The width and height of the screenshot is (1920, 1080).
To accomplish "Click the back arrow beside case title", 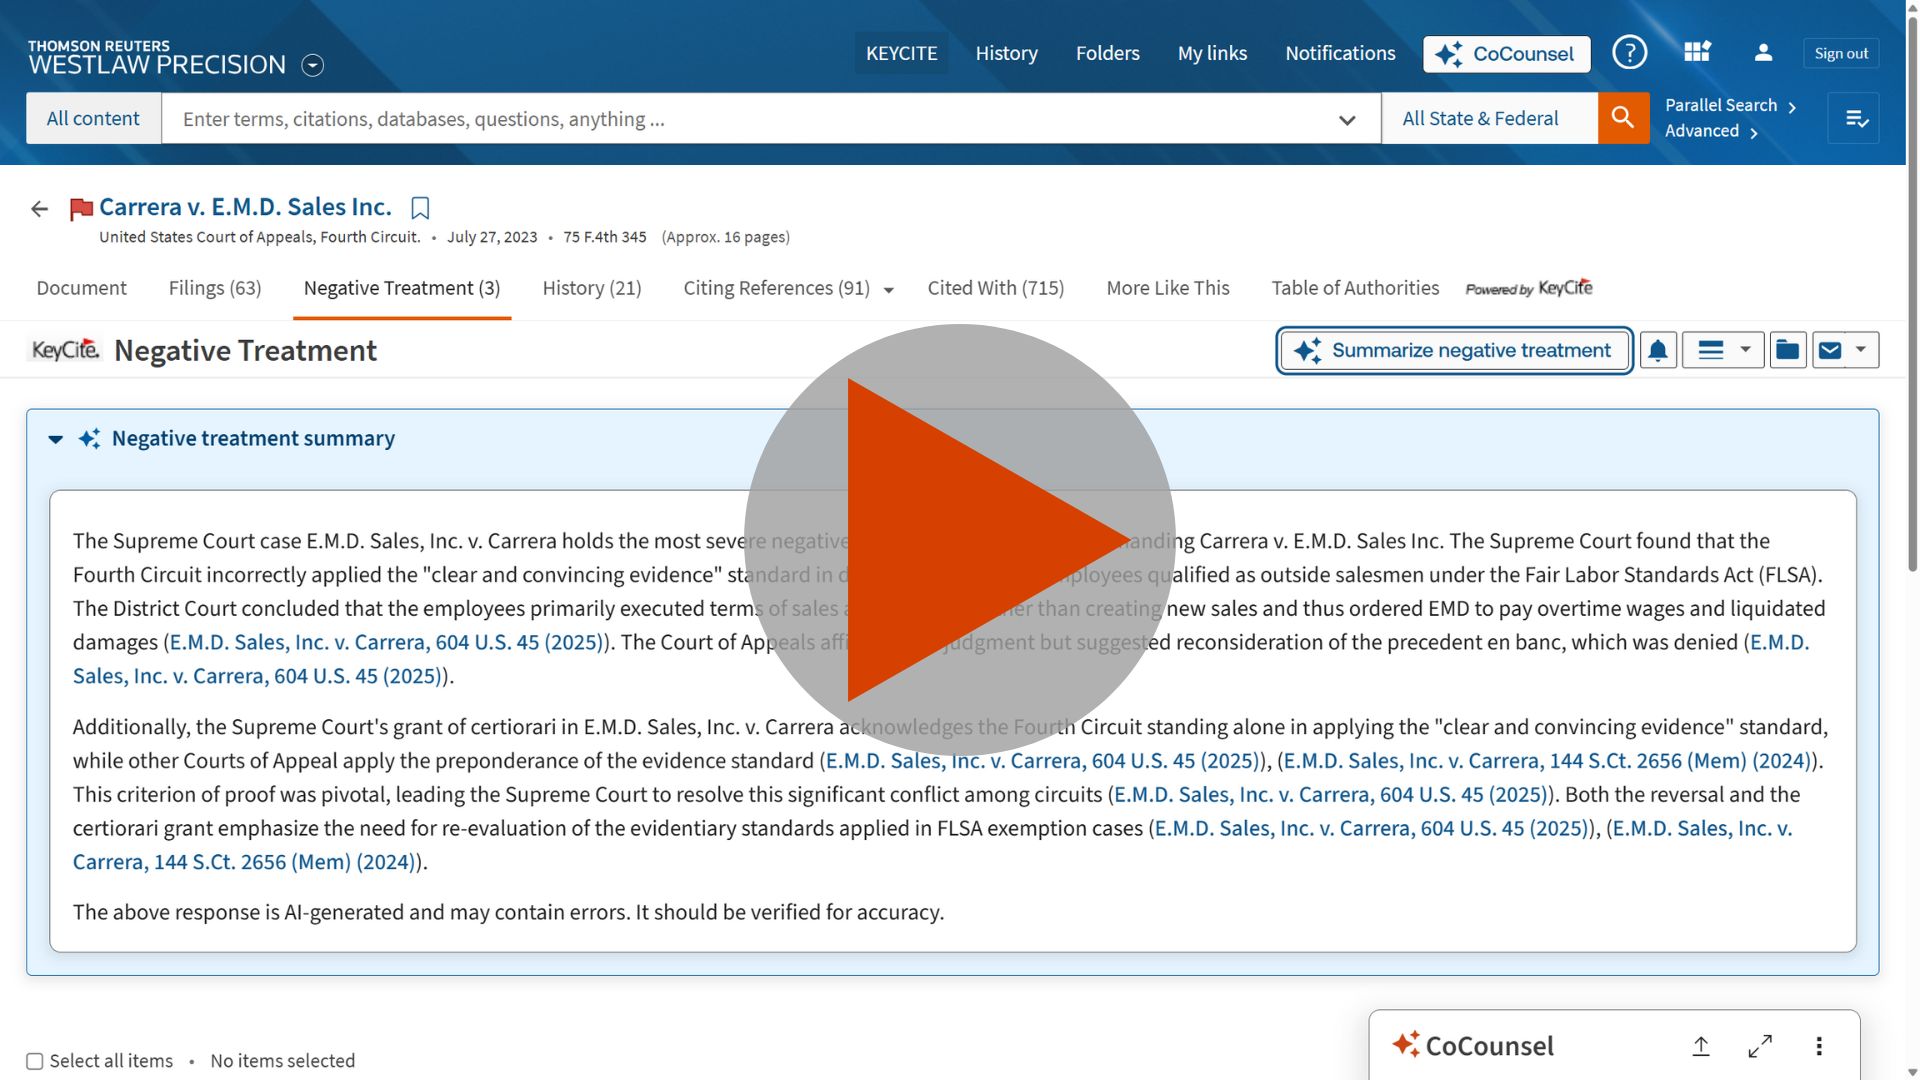I will coord(40,209).
